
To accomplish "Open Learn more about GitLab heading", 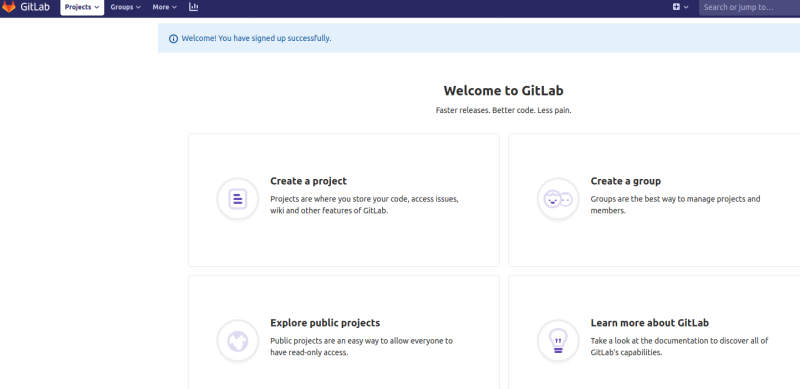I will [x=649, y=323].
